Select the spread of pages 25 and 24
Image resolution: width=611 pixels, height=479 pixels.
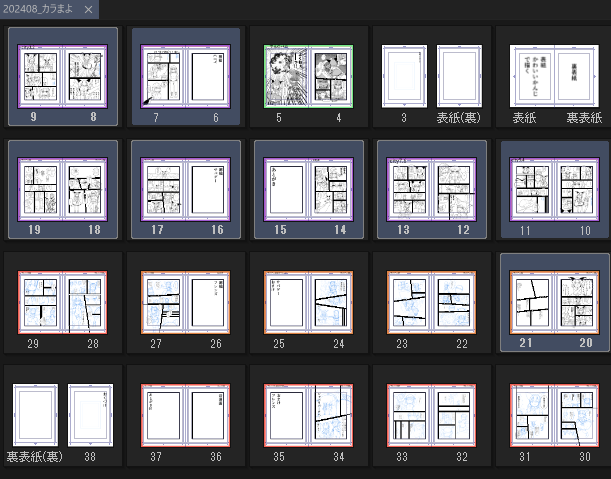(309, 302)
